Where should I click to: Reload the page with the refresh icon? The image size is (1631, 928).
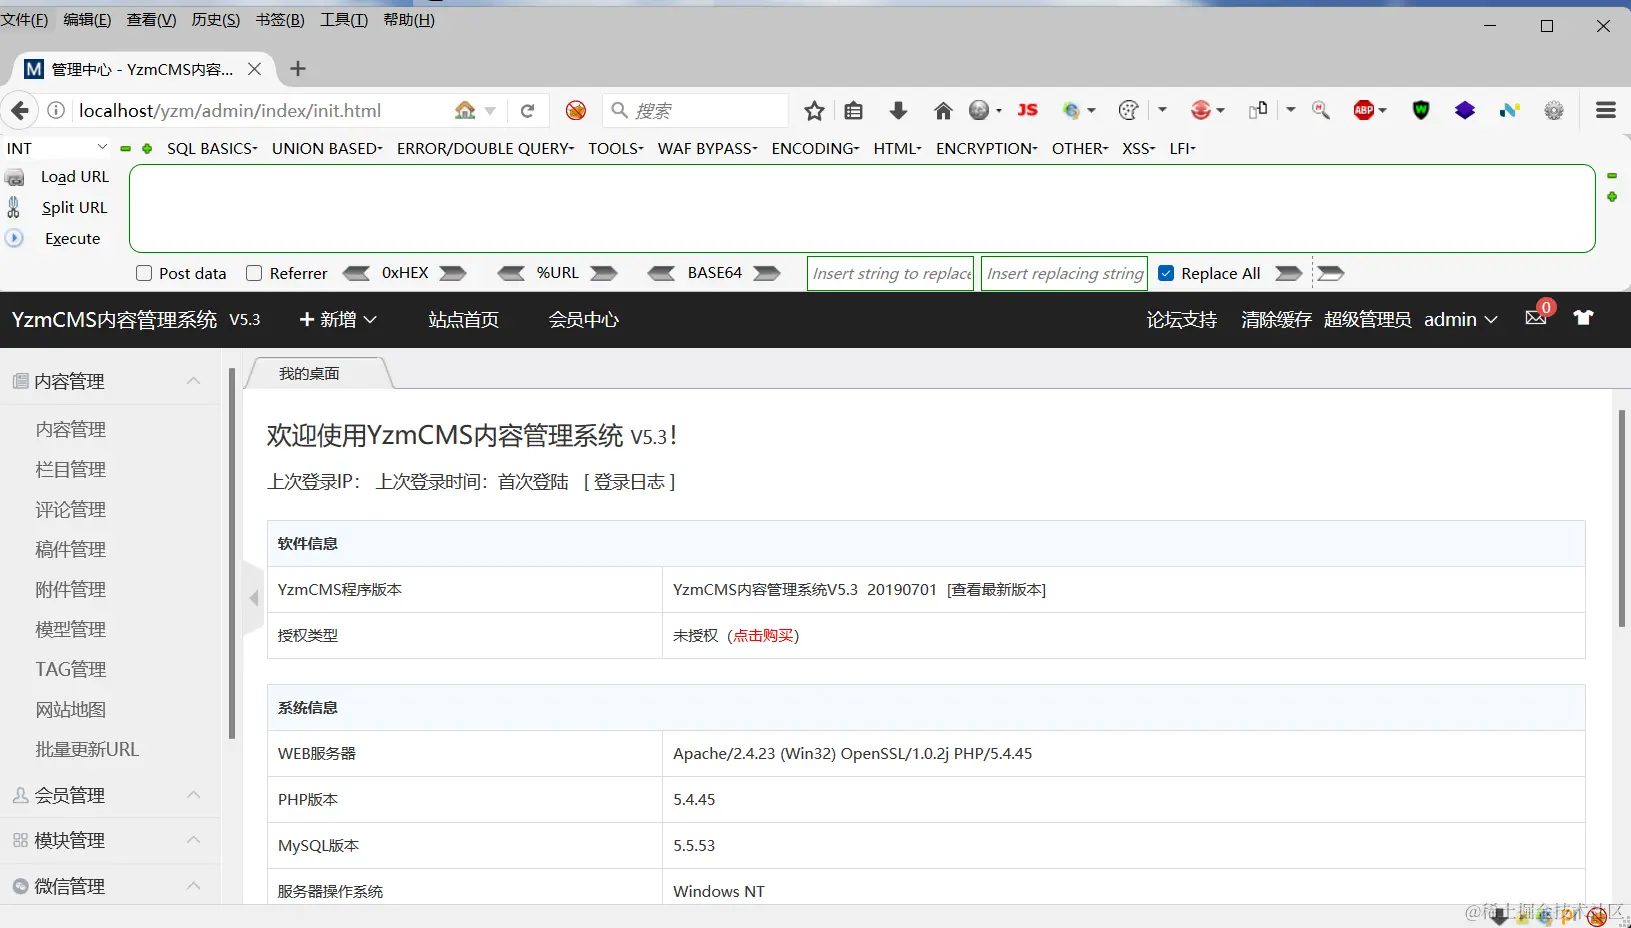tap(528, 110)
